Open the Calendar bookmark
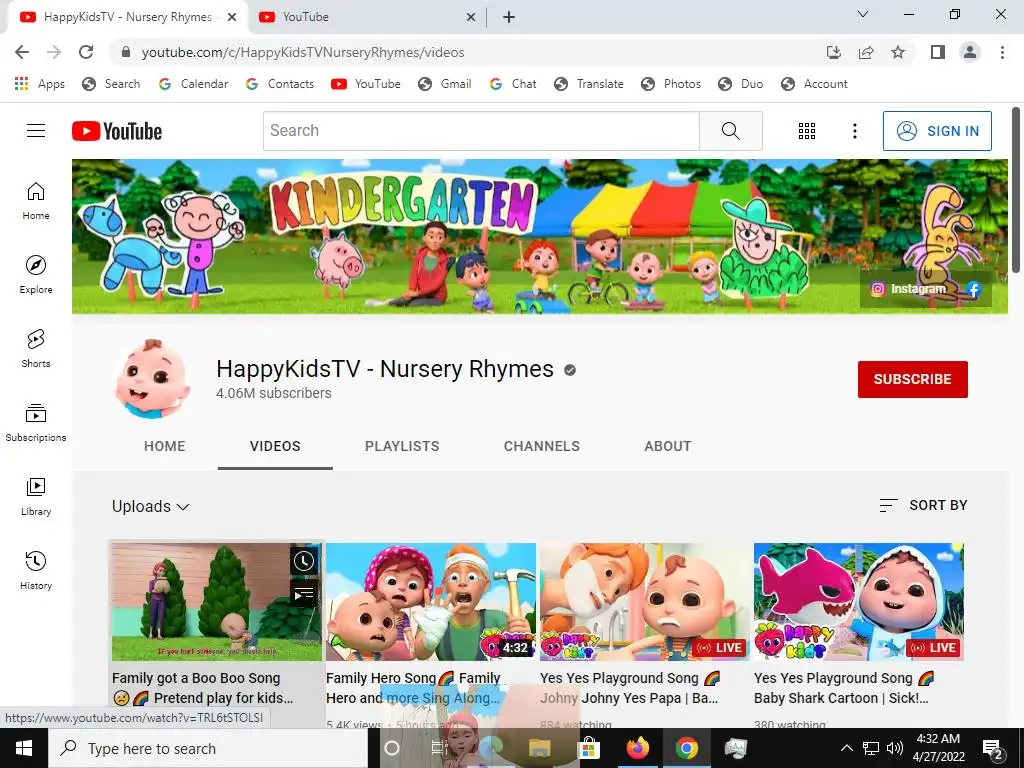 [x=193, y=84]
